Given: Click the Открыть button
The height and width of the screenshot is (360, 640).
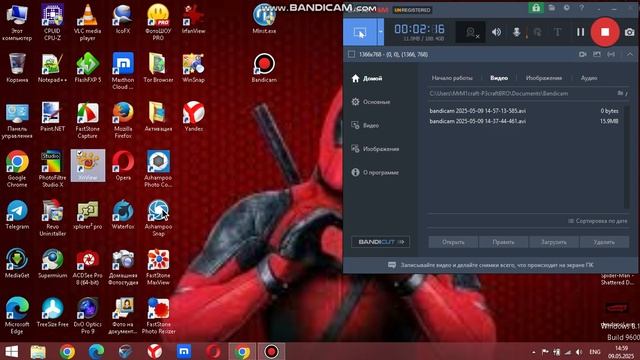Looking at the screenshot, I should (x=453, y=242).
